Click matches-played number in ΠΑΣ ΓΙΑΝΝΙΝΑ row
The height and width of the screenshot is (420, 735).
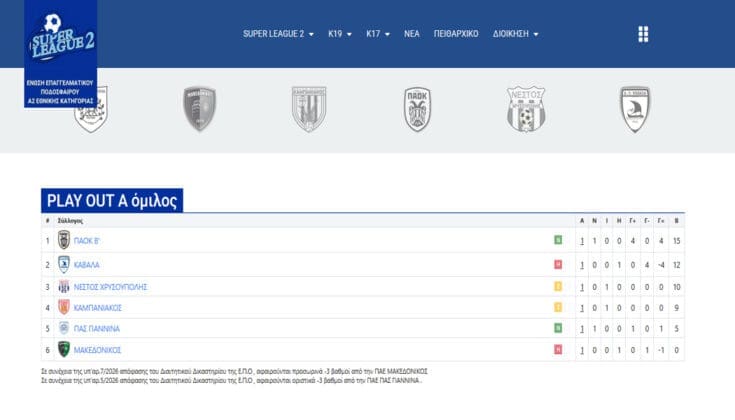click(x=582, y=328)
